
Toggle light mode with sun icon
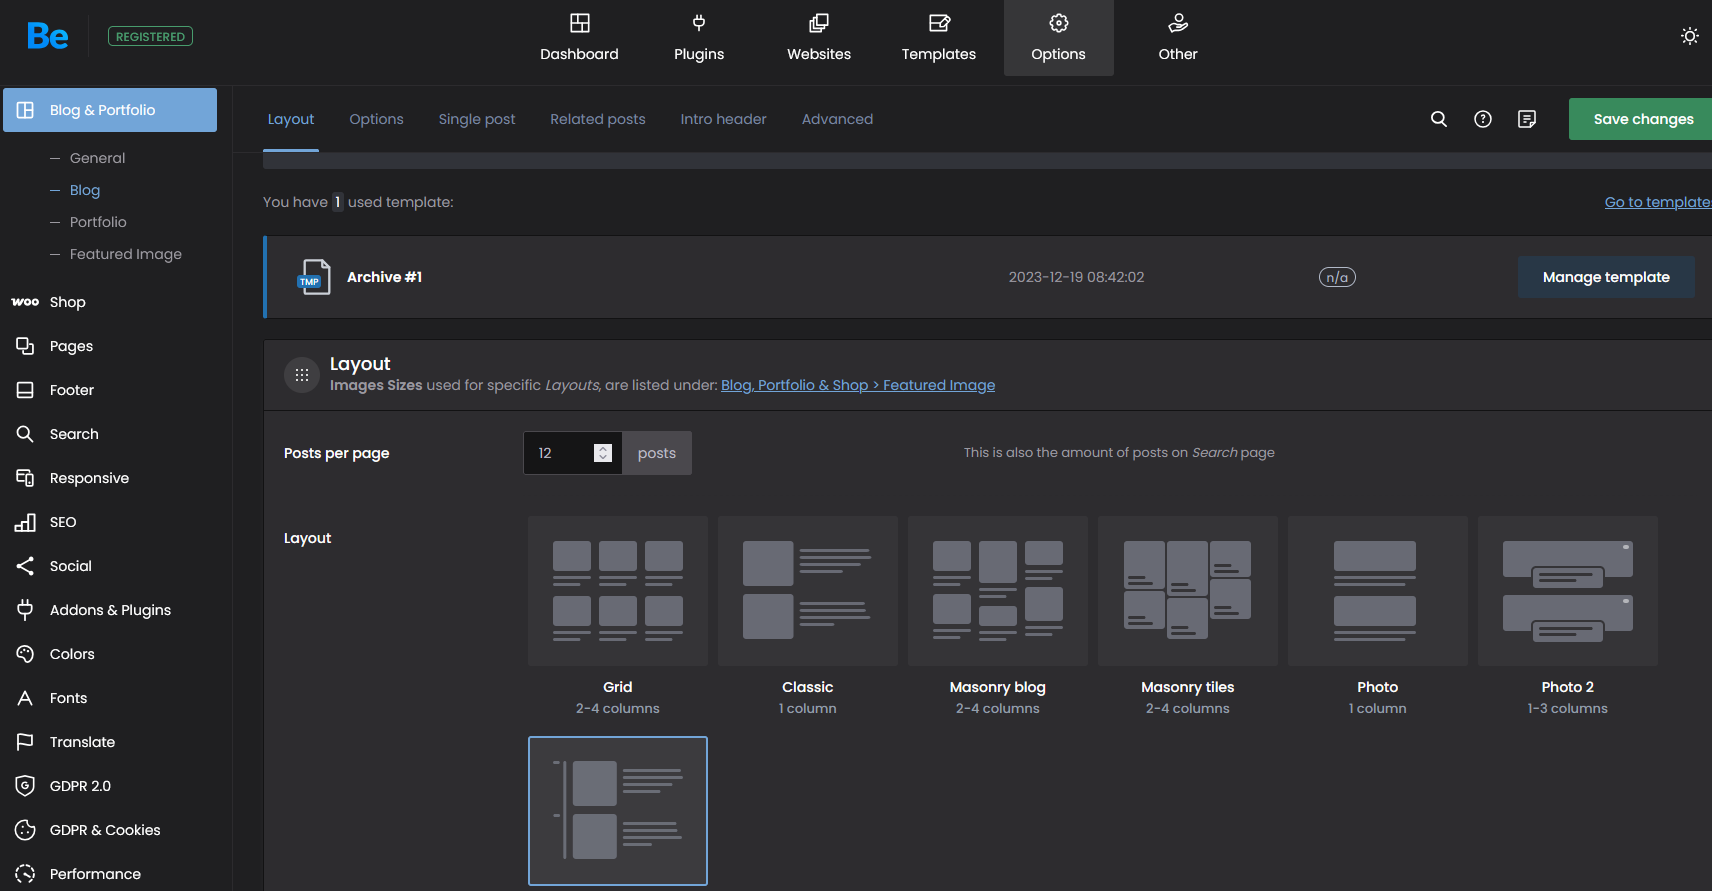(x=1689, y=36)
